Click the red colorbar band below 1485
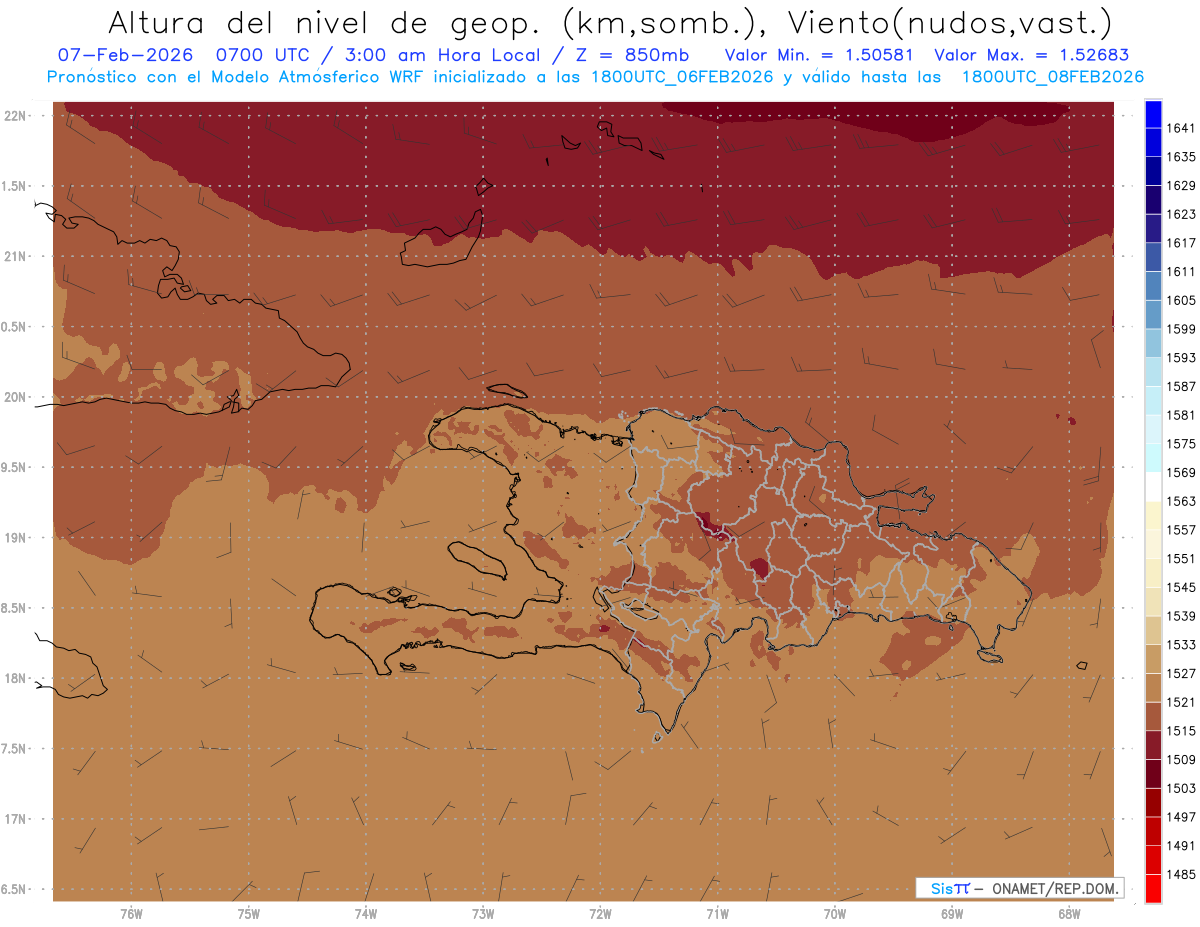Screen dimensions: 1200x927 coord(1153,889)
